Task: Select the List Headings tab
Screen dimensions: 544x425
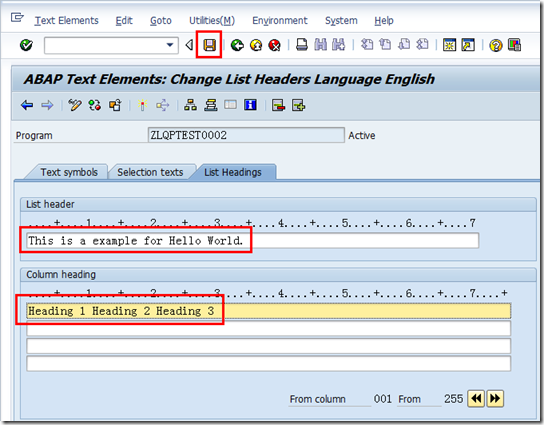Action: [233, 172]
